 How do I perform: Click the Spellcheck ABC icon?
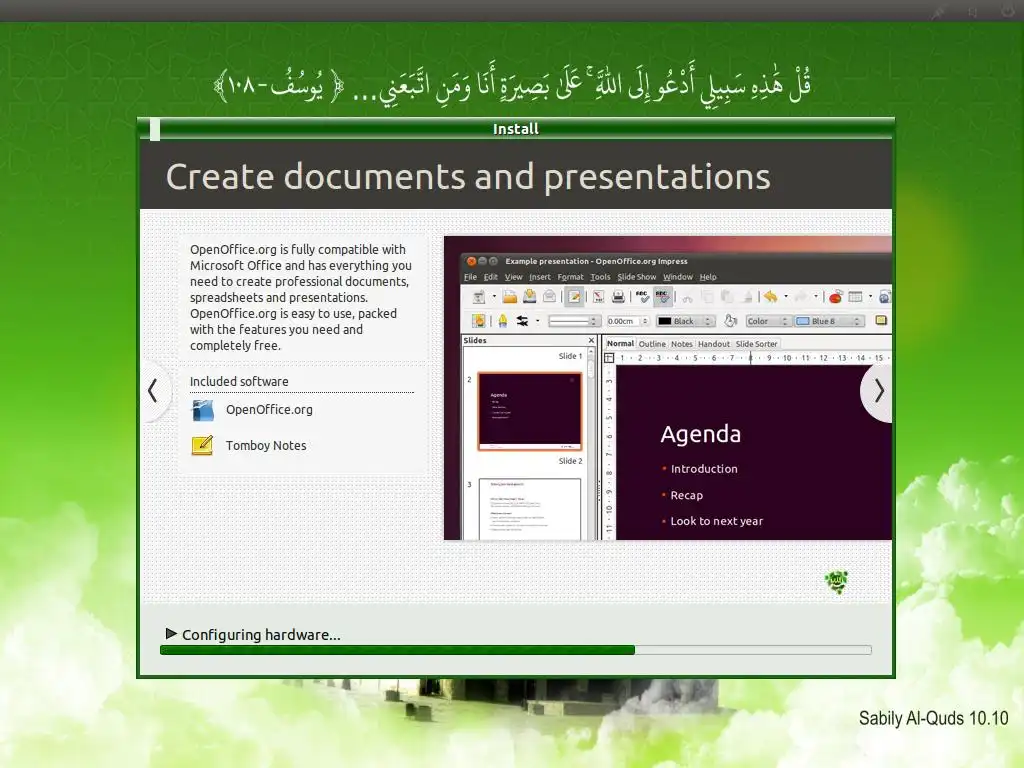point(643,297)
